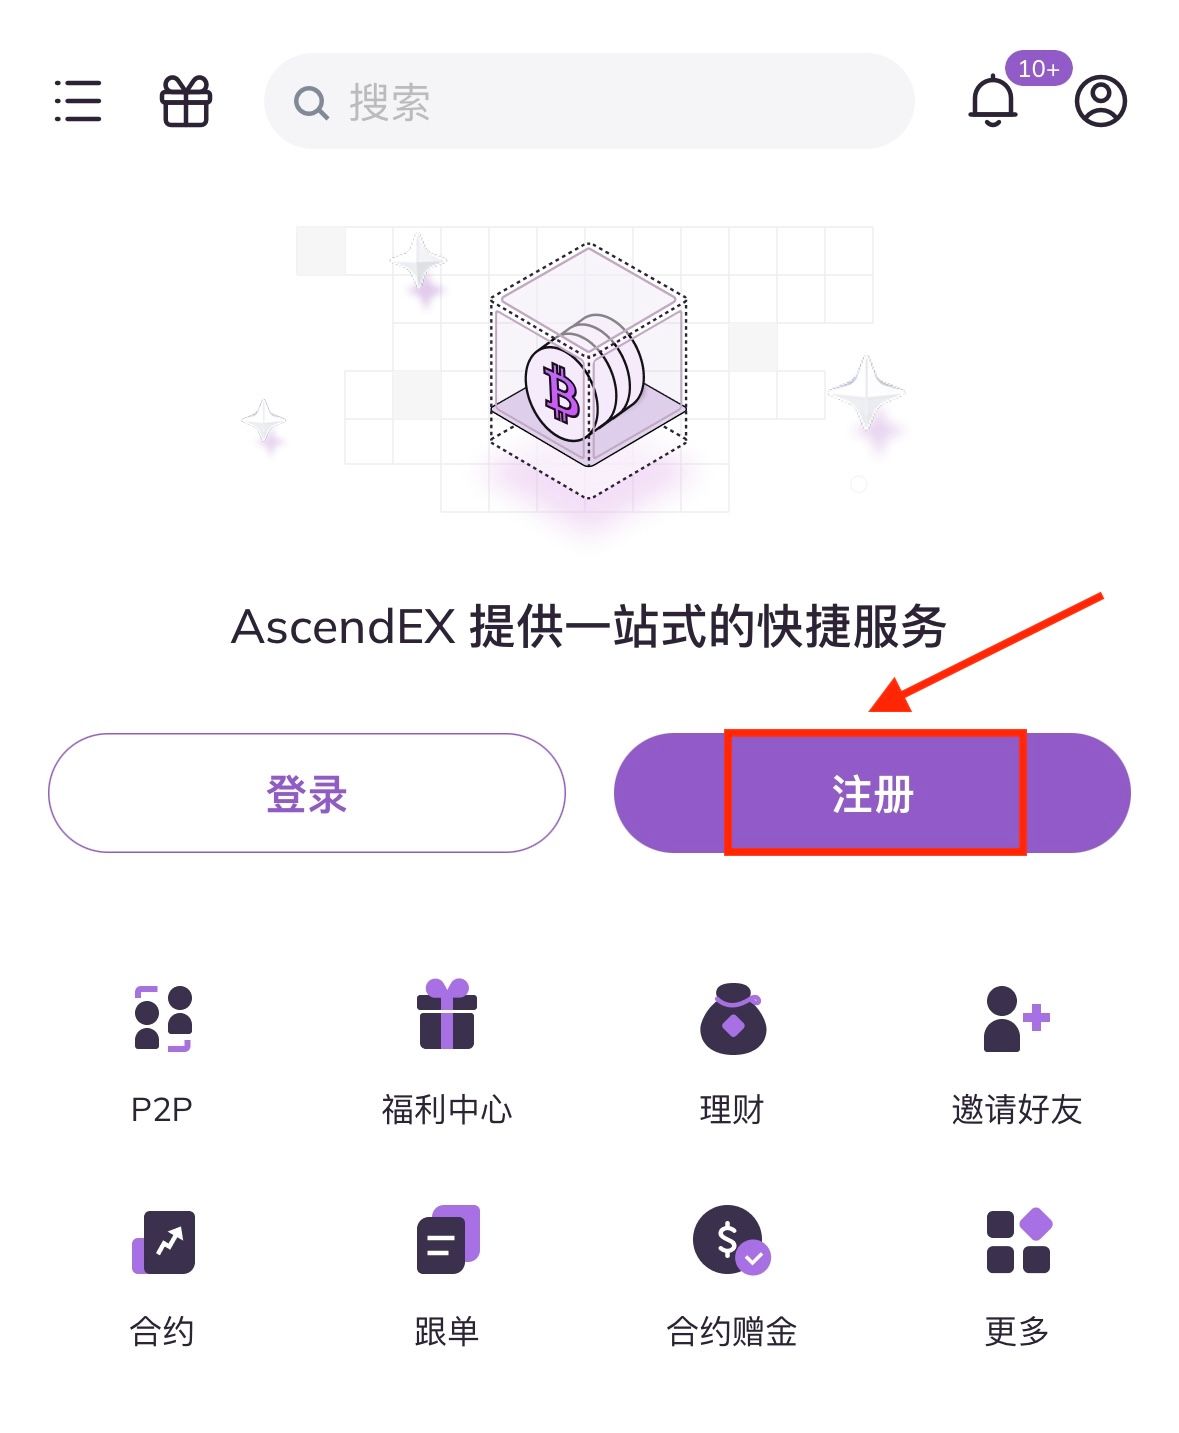The height and width of the screenshot is (1433, 1179).
Task: Tap the 邀请好友 text label
Action: click(x=1017, y=1109)
